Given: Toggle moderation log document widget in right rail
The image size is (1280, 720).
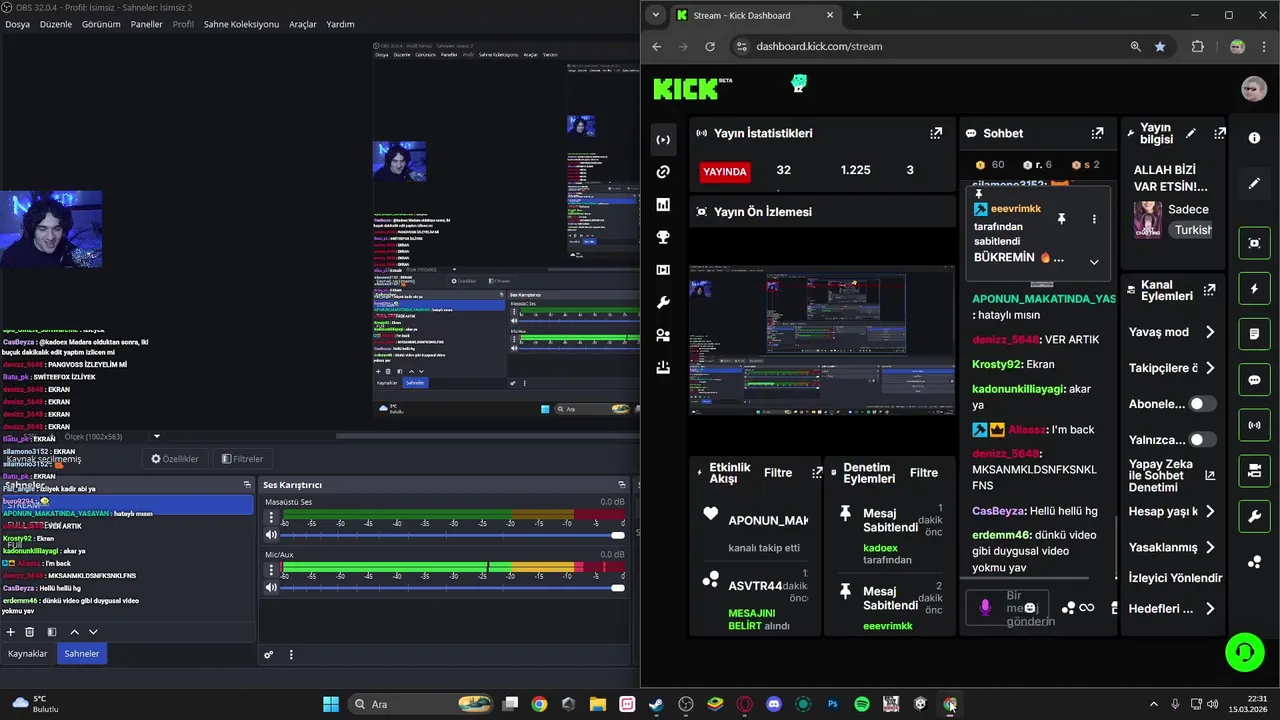Looking at the screenshot, I should pos(1254,333).
